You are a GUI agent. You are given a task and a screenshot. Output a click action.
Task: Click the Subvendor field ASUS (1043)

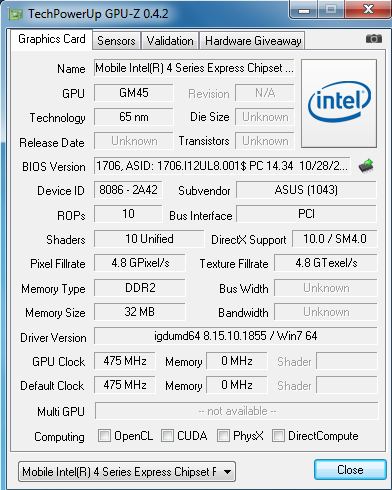tap(306, 190)
